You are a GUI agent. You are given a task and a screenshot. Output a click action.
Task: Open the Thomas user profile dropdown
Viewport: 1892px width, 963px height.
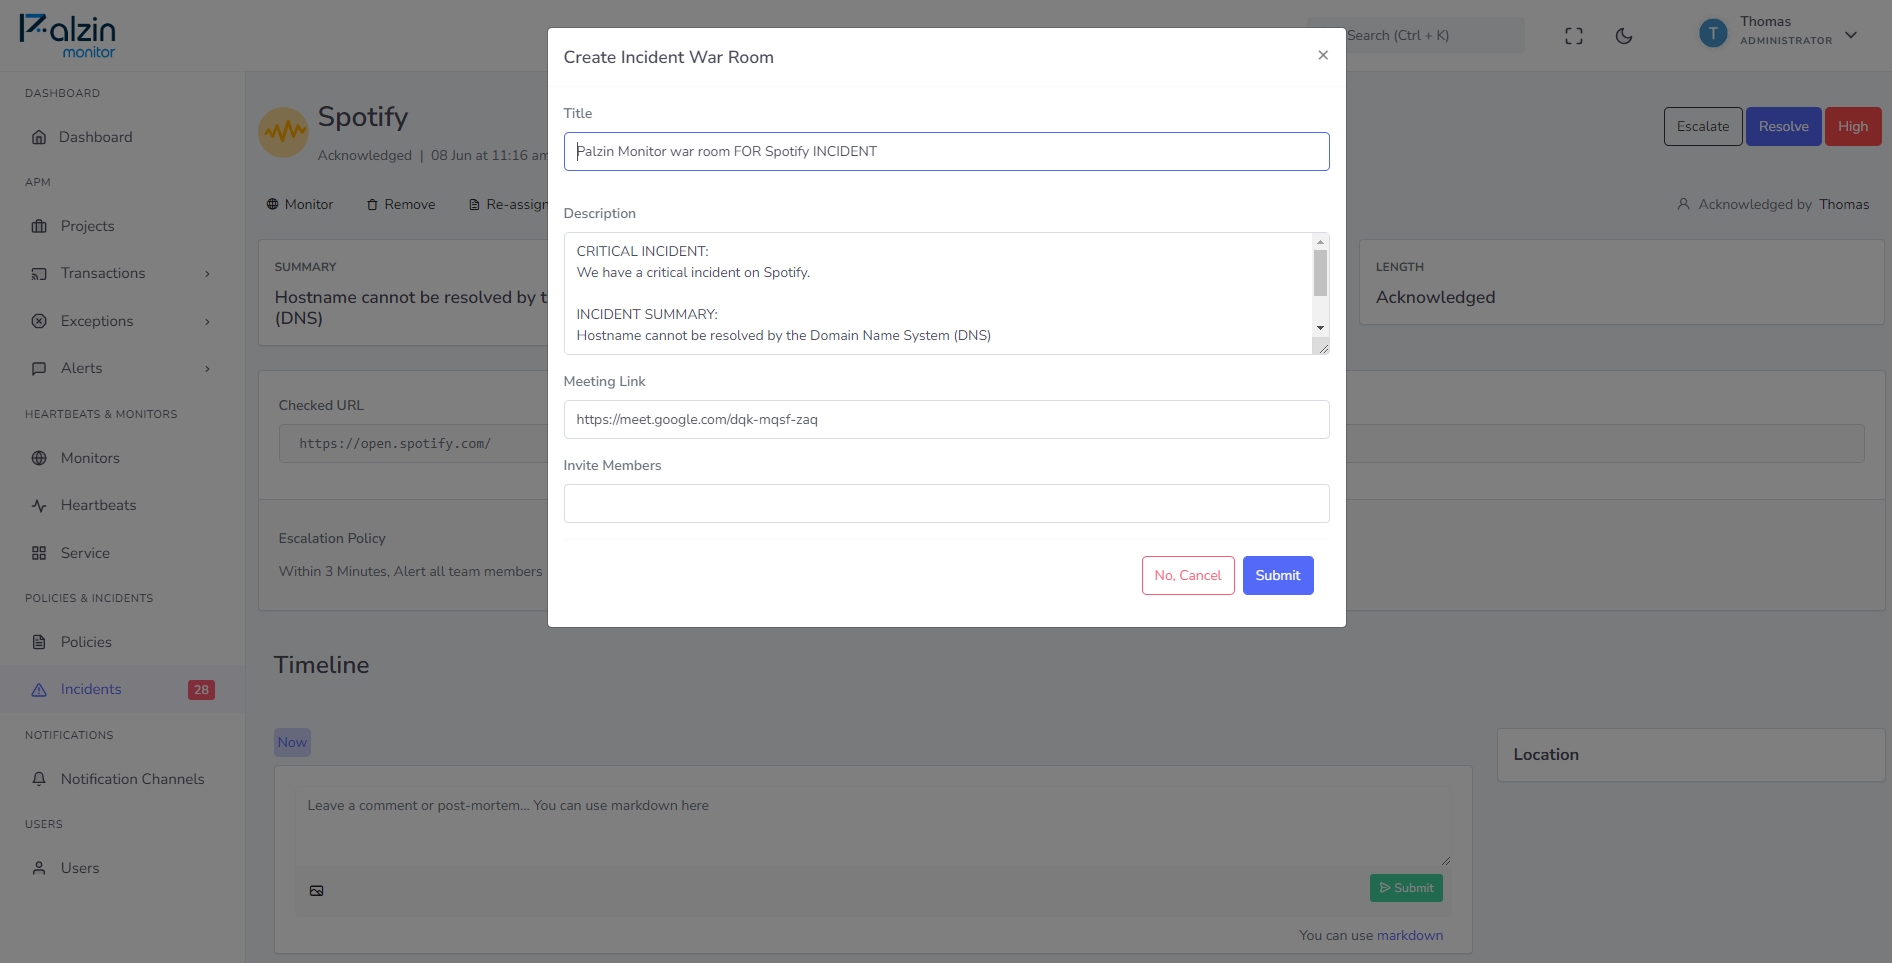pyautogui.click(x=1779, y=33)
